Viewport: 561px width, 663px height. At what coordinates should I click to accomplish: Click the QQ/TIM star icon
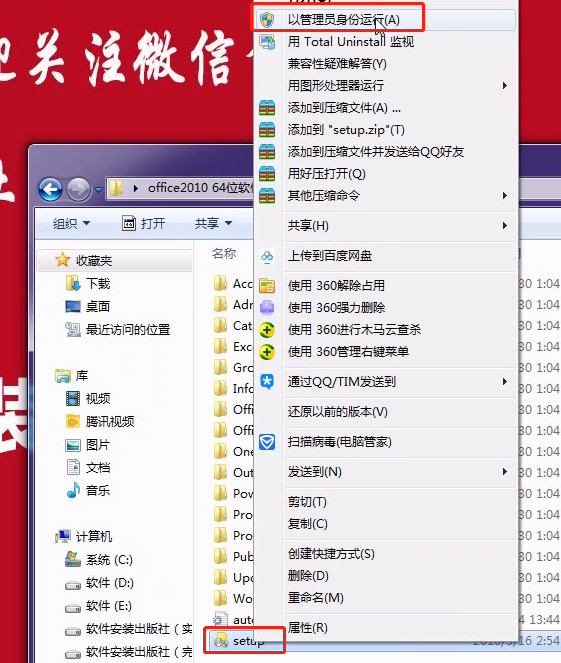267,382
